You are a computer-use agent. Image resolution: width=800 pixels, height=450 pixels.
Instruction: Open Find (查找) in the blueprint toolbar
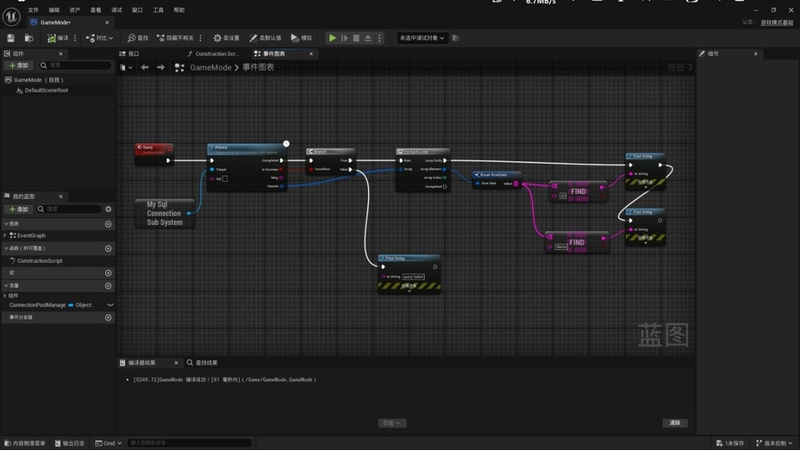(x=138, y=38)
